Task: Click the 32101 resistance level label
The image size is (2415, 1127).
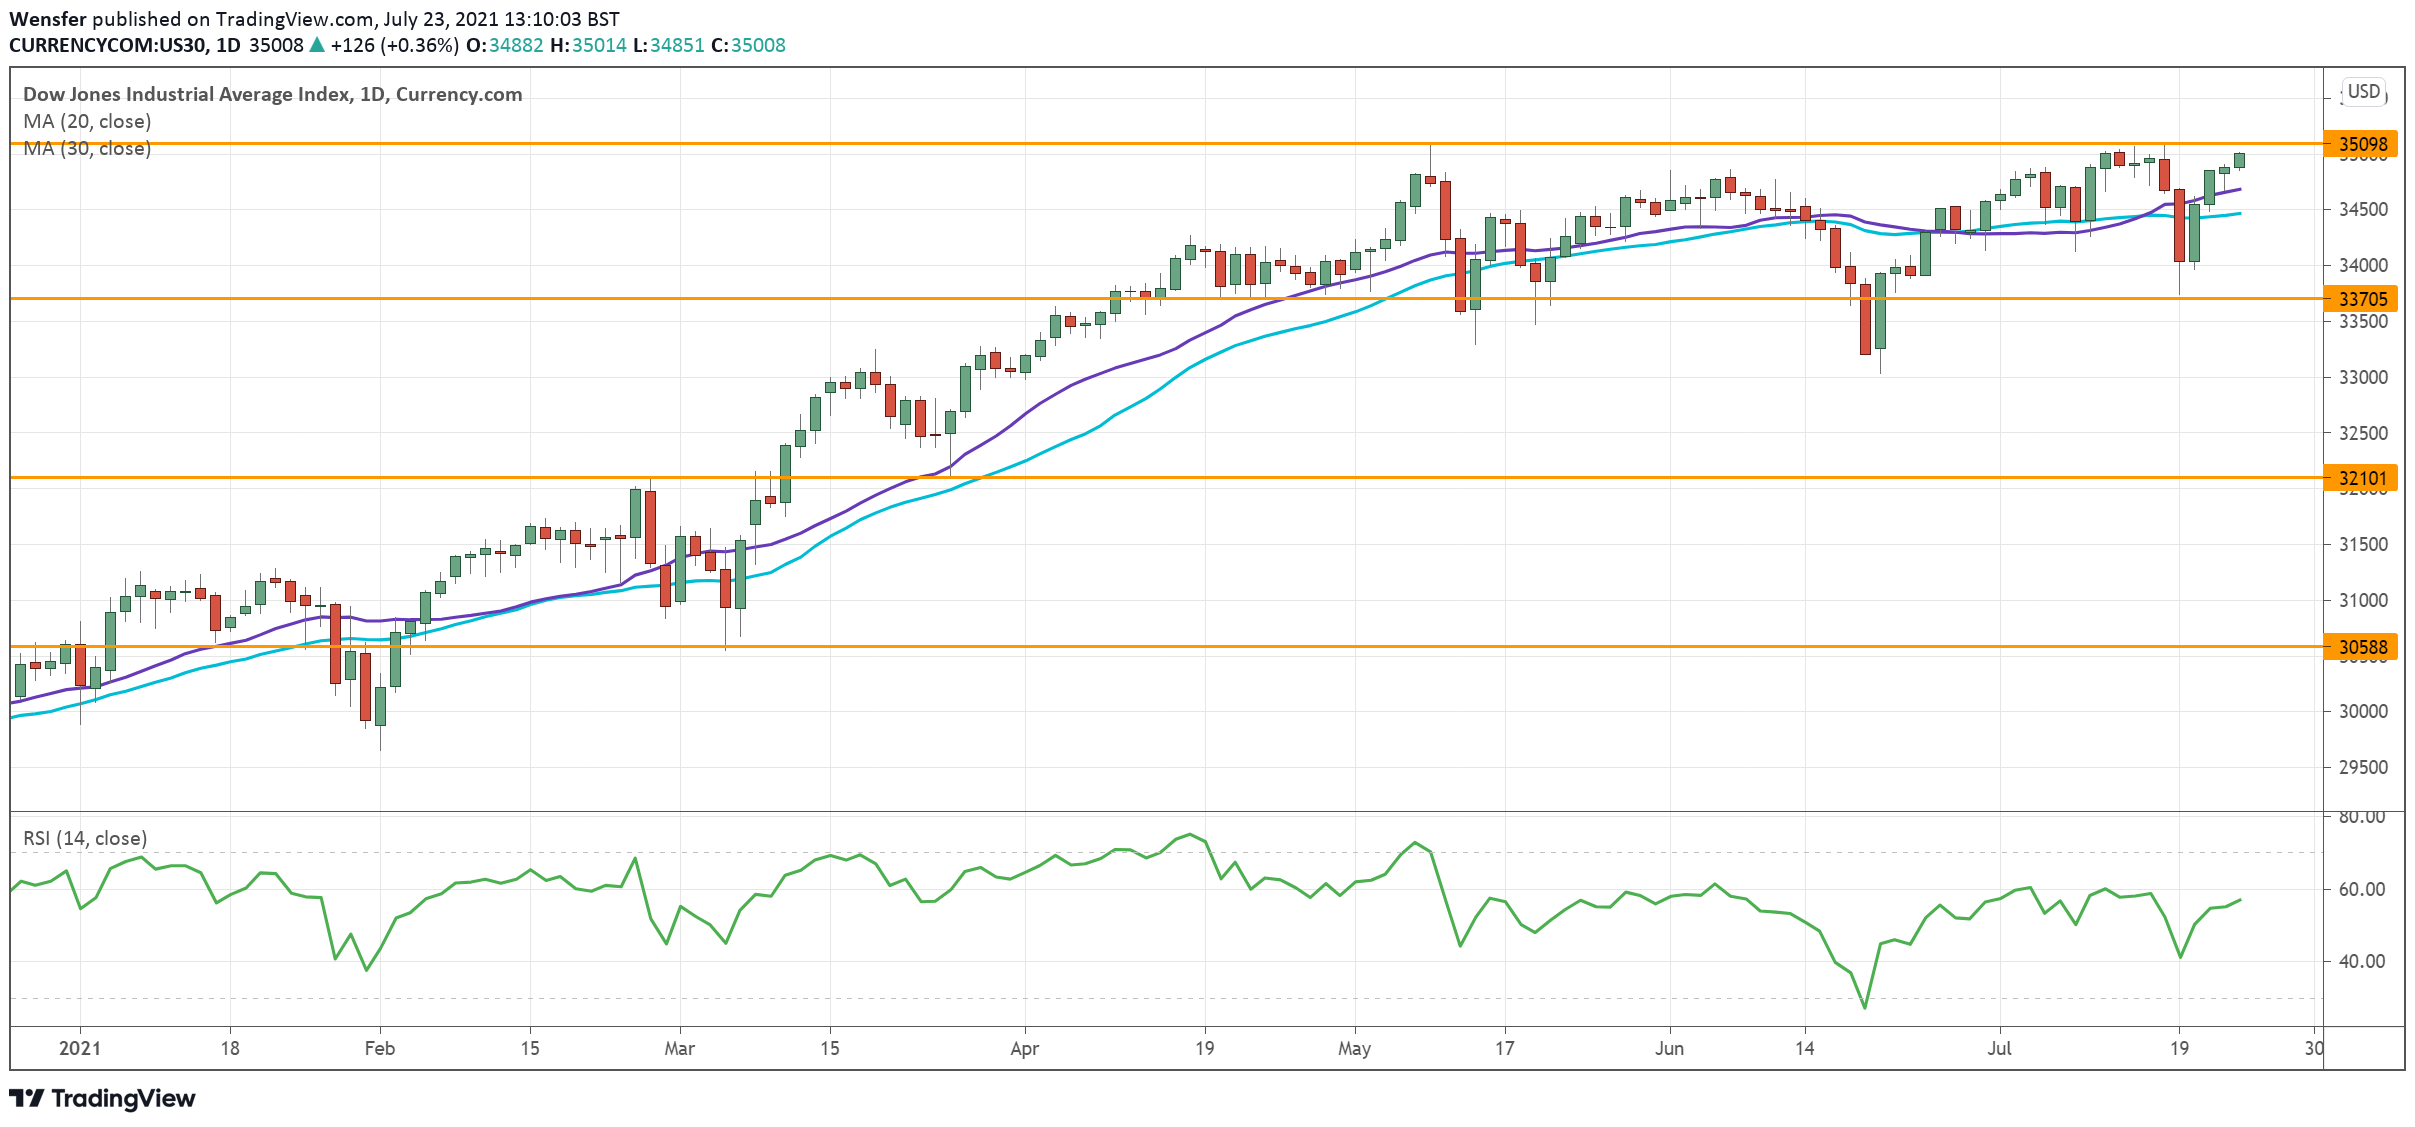Action: tap(2362, 478)
